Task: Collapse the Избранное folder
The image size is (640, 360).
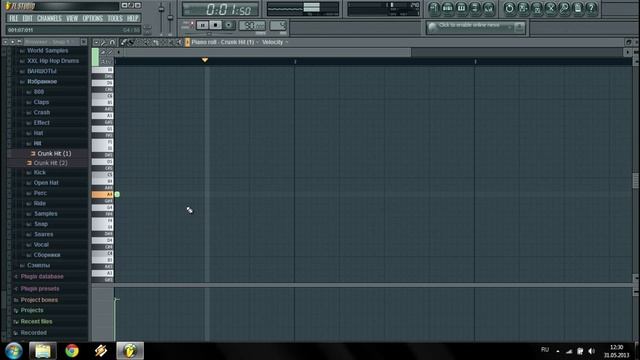Action: [x=42, y=82]
